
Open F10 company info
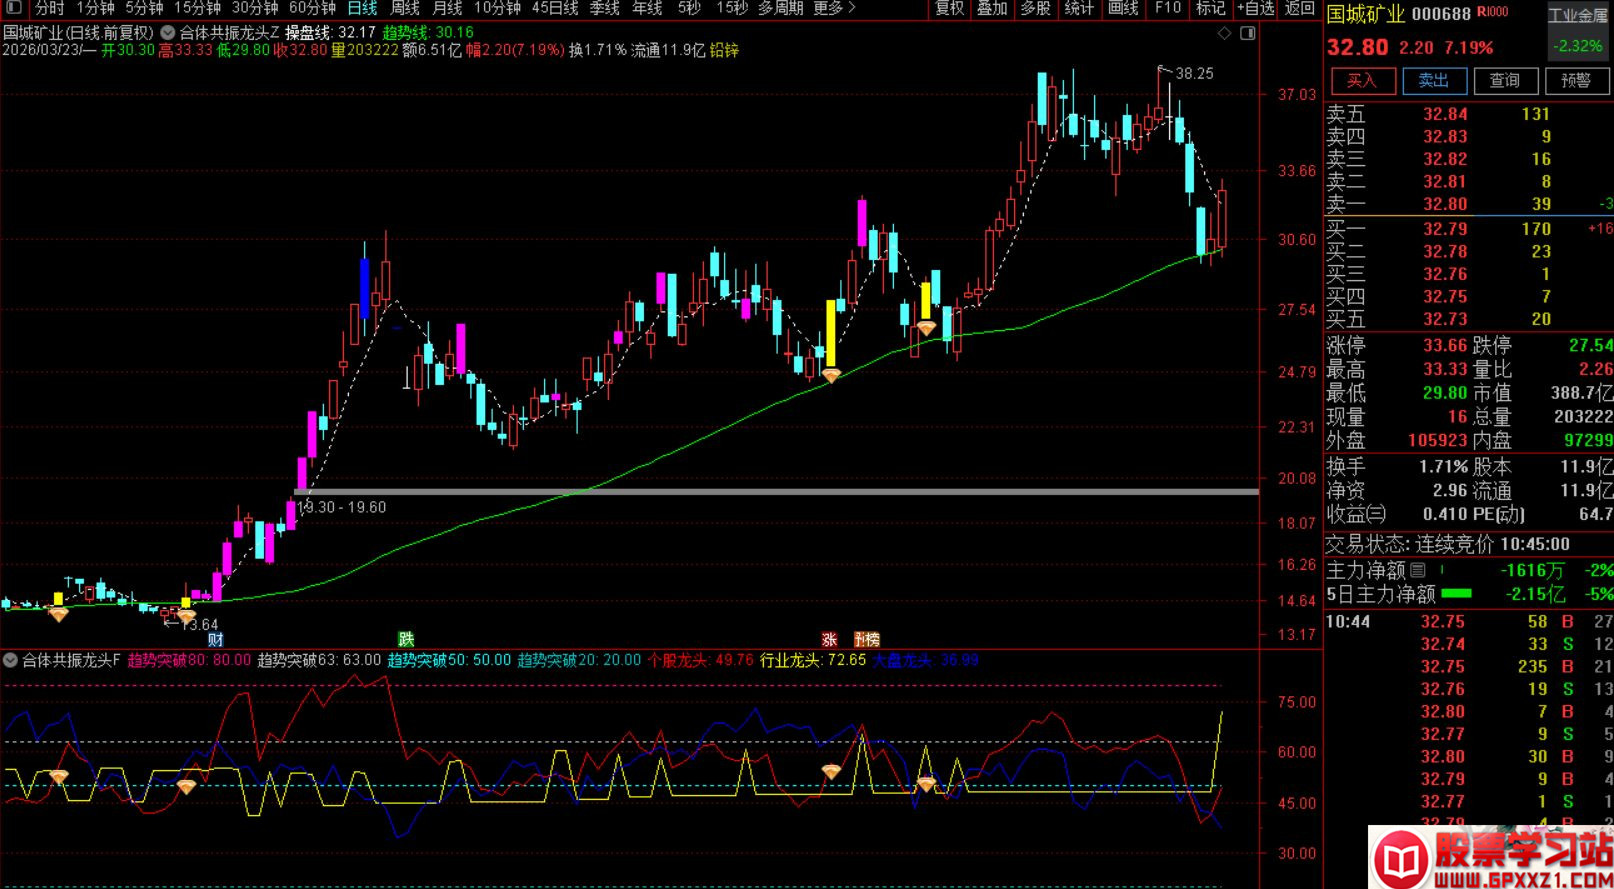1167,8
